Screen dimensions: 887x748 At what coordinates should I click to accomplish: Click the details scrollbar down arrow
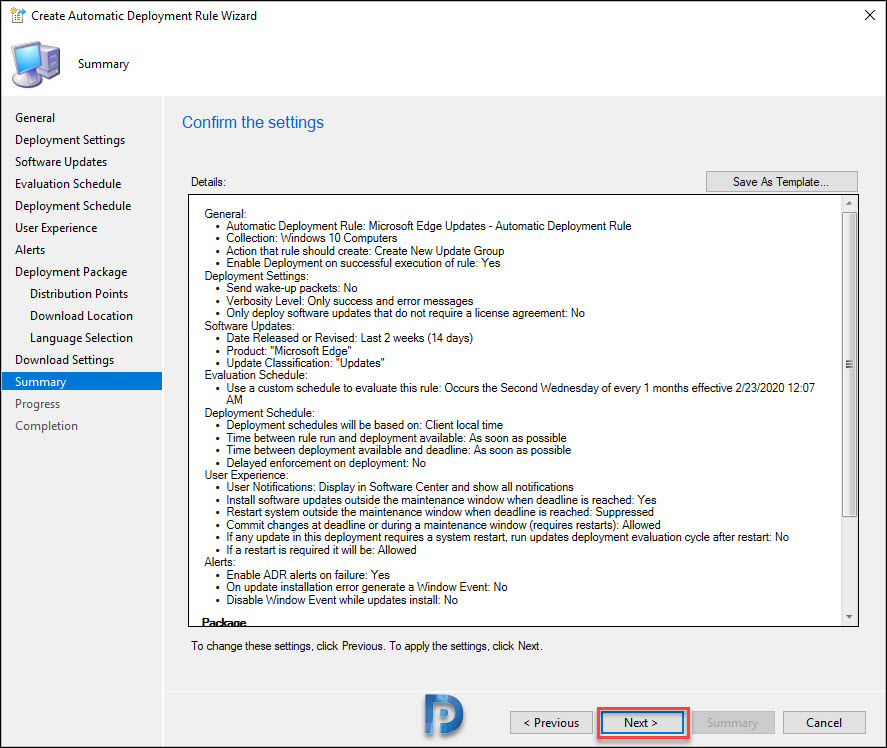[x=849, y=617]
